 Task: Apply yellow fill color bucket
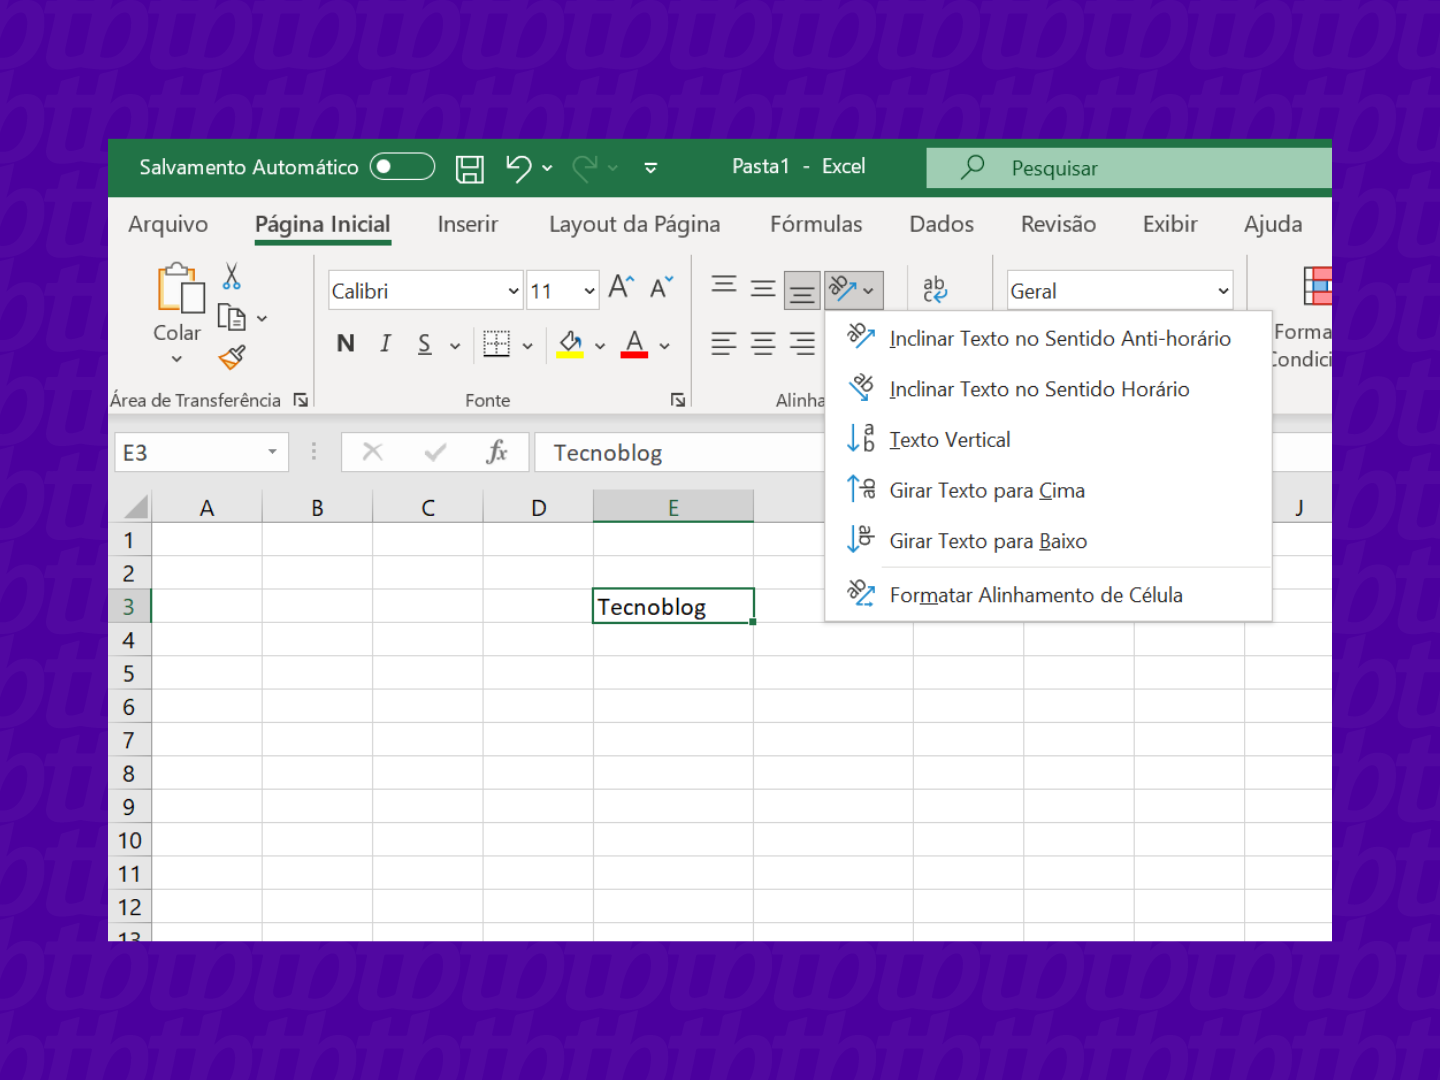570,344
